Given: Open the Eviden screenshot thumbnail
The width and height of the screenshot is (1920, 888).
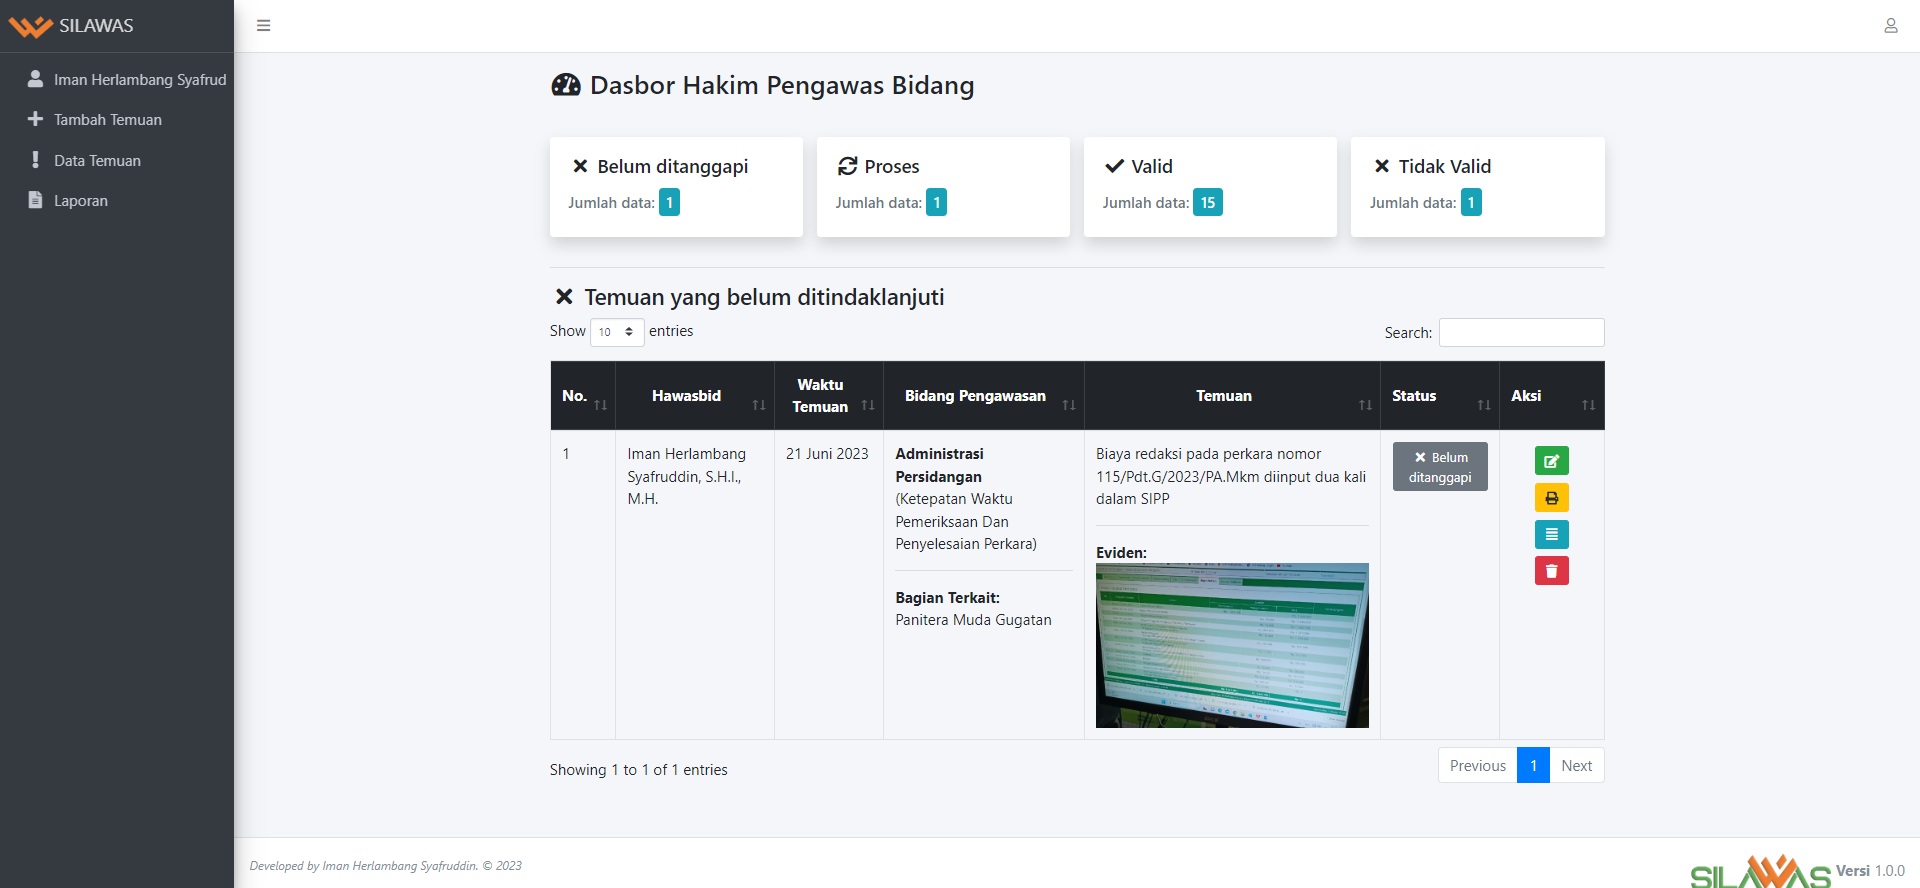Looking at the screenshot, I should (1232, 645).
